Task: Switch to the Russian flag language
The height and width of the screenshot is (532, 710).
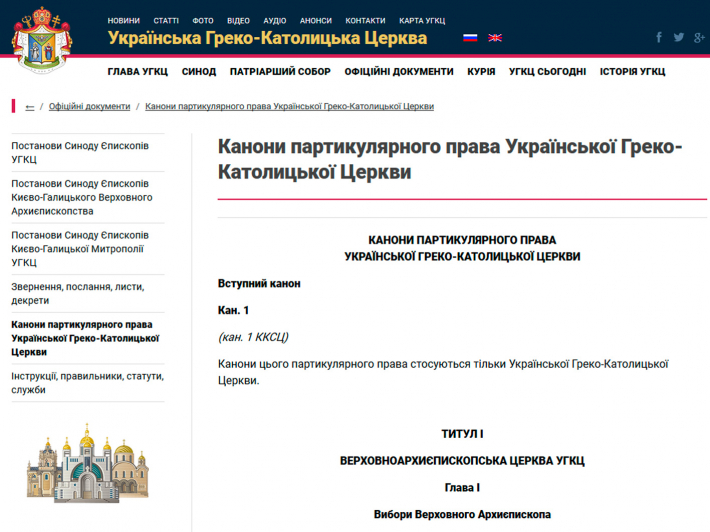Action: tap(470, 38)
